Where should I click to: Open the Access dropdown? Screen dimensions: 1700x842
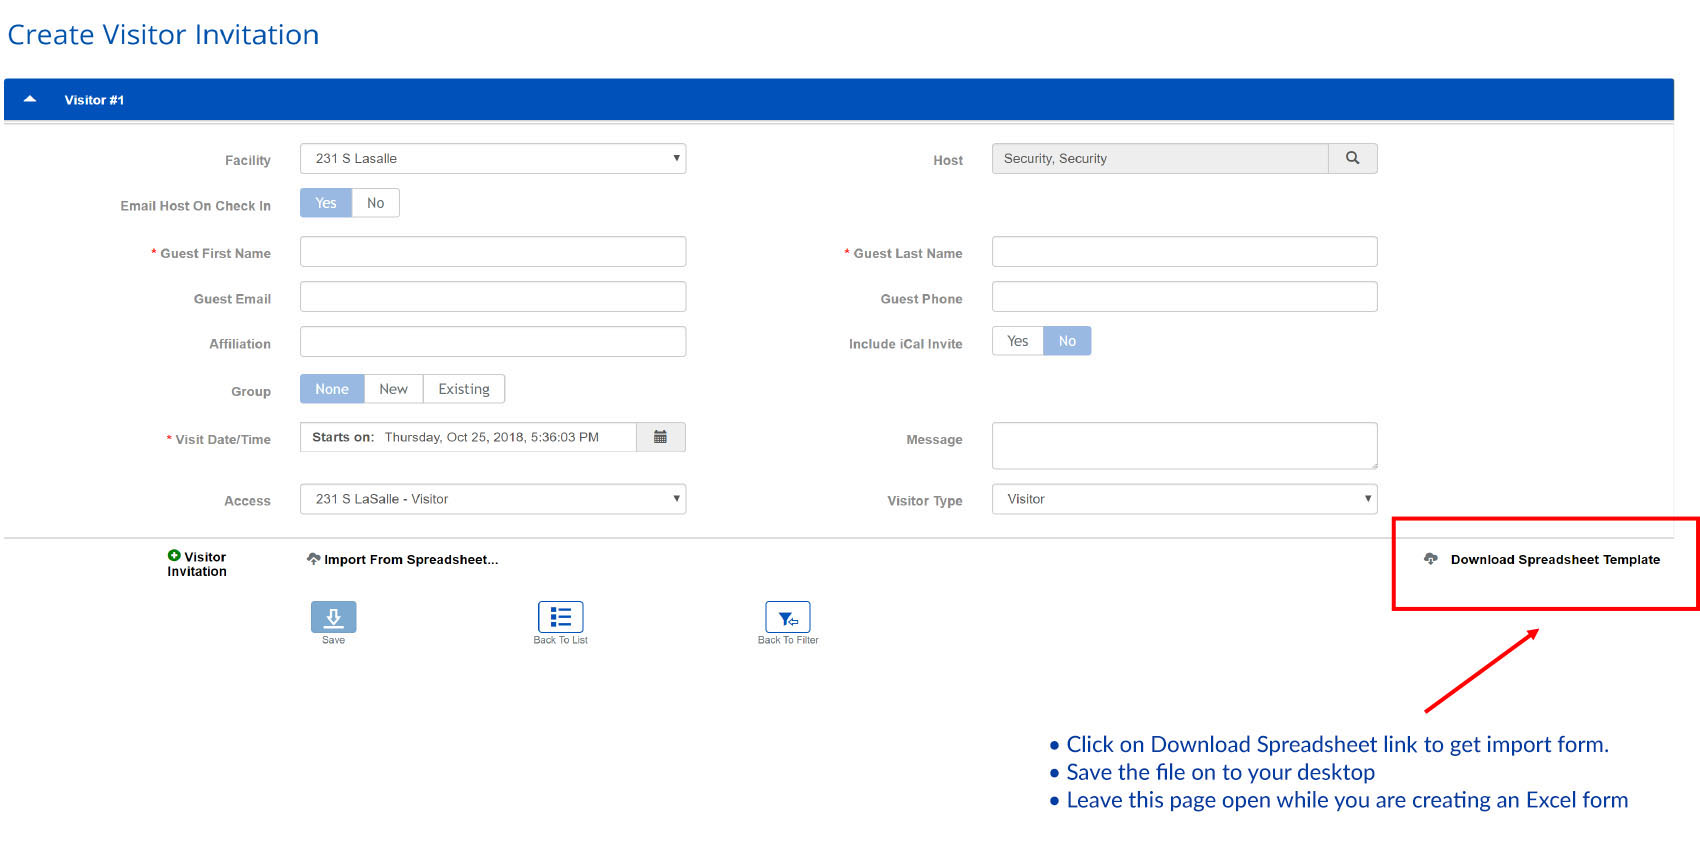(x=492, y=499)
